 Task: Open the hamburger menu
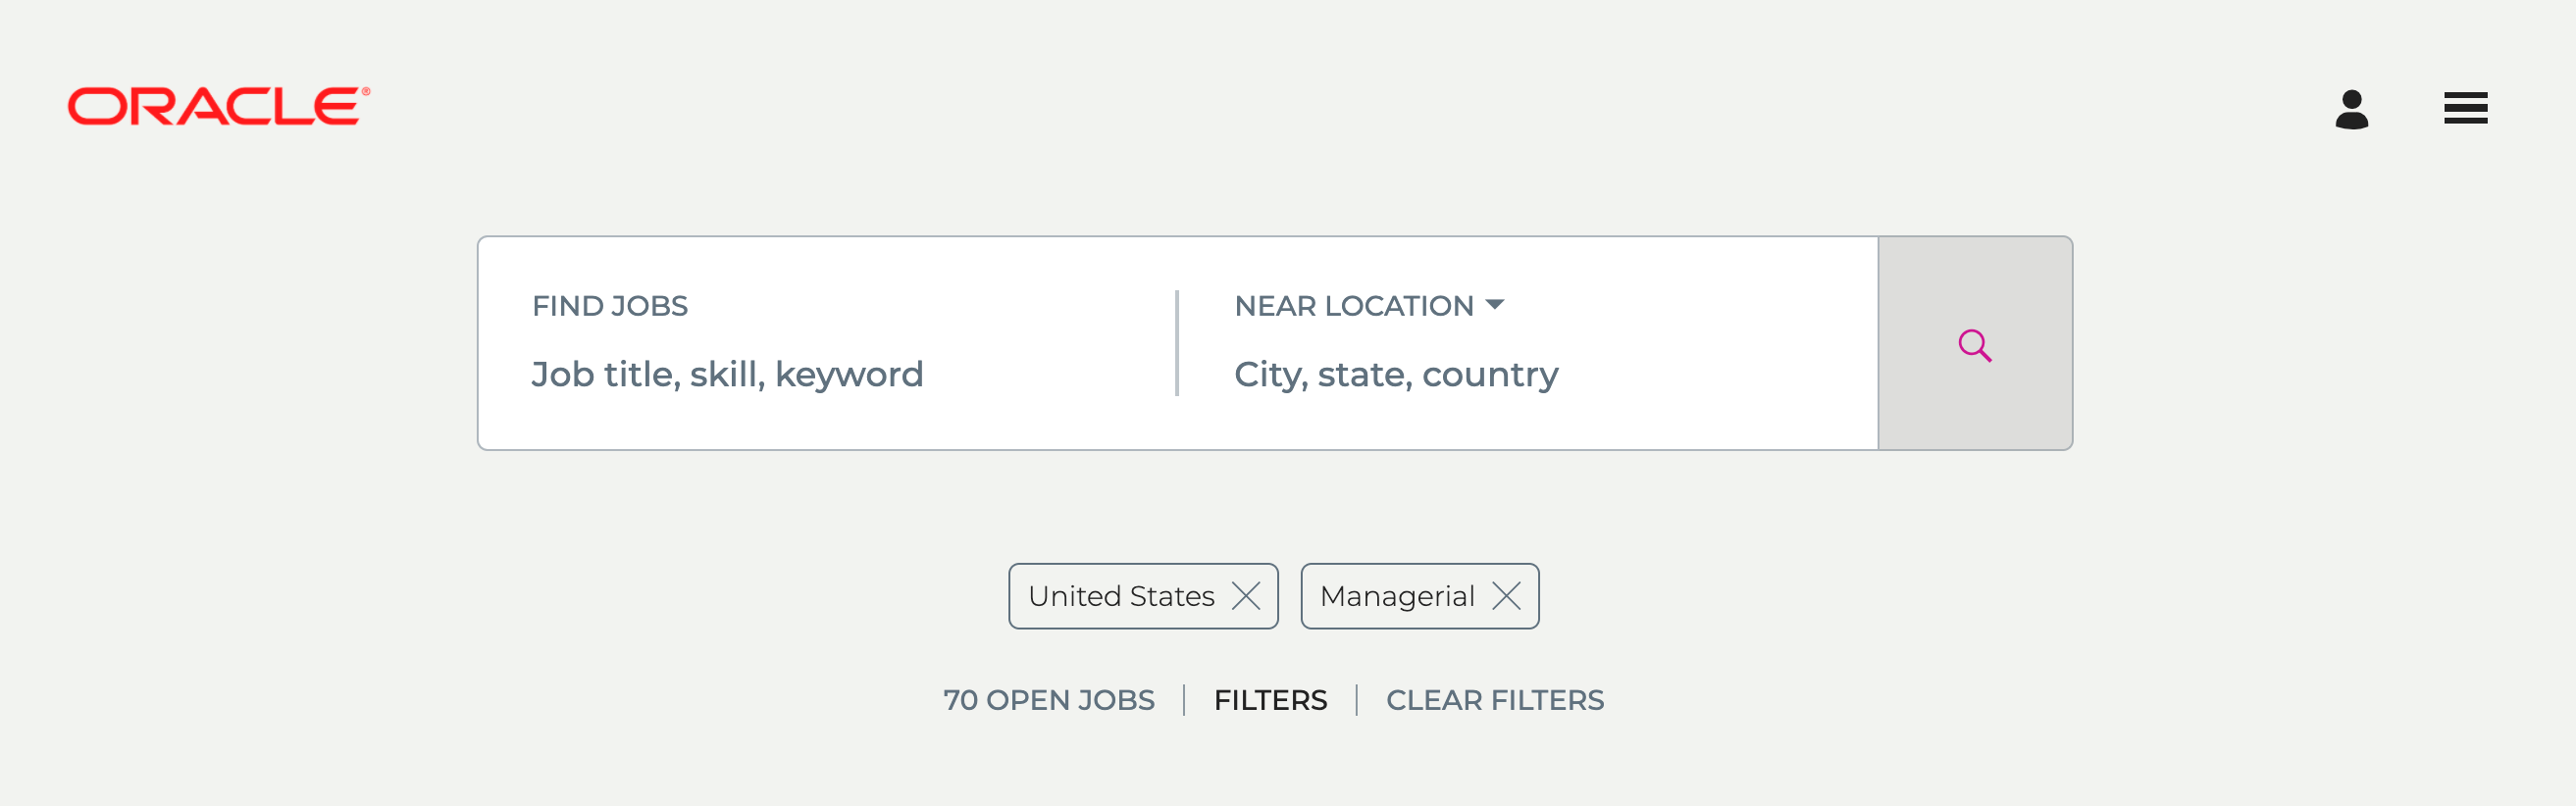click(x=2465, y=108)
